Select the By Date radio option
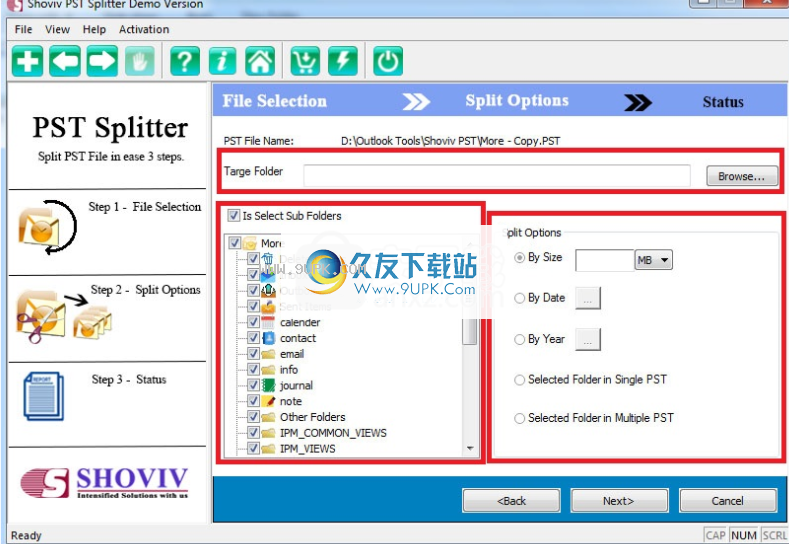This screenshot has width=789, height=544. coord(519,298)
